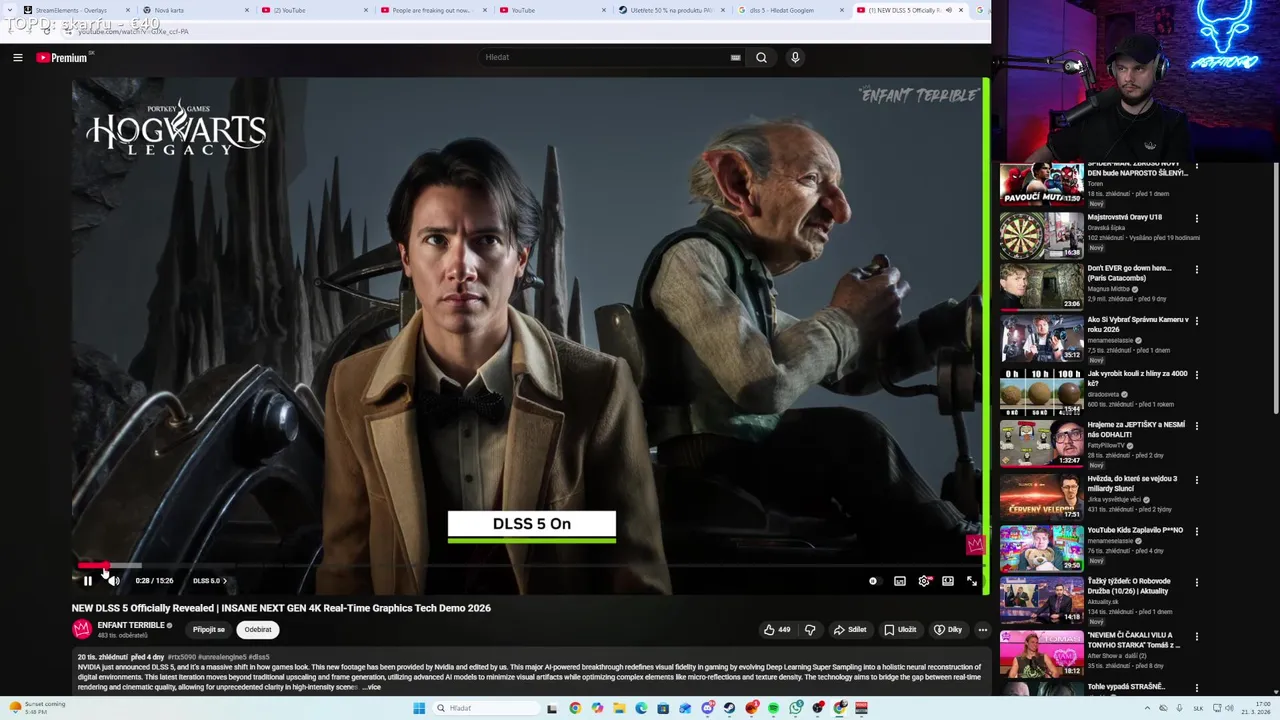Dislike the video with thumbs down

(810, 630)
